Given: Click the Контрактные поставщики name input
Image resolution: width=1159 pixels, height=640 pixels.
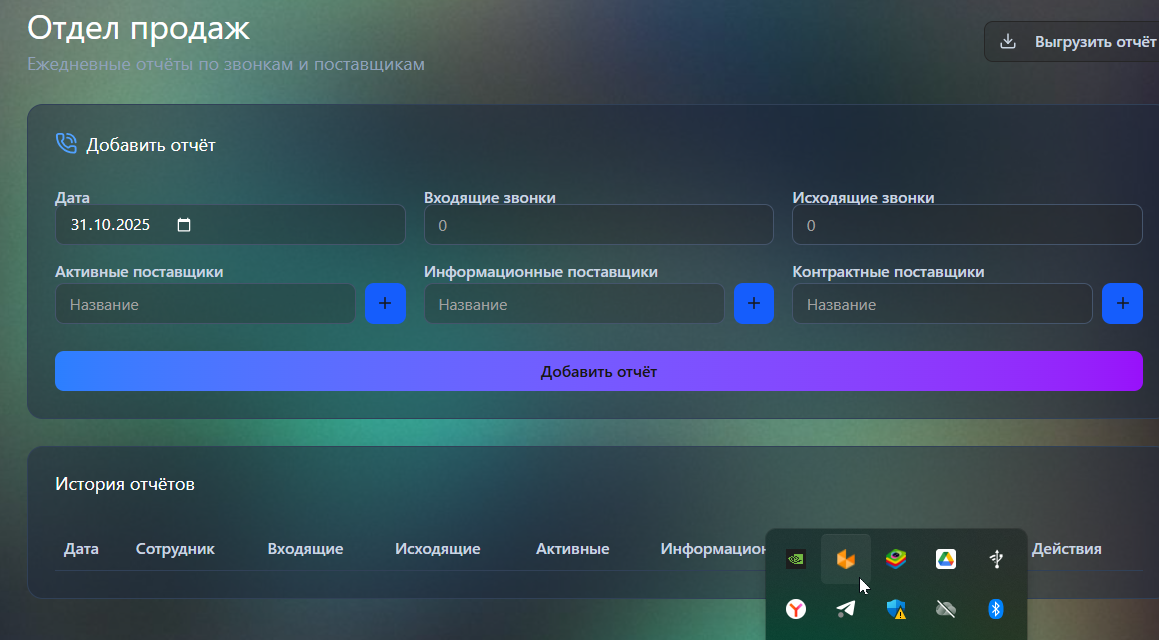Looking at the screenshot, I should pos(942,304).
